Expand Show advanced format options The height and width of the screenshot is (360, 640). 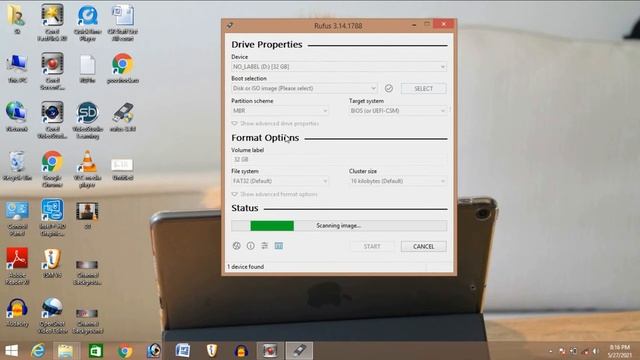click(274, 194)
